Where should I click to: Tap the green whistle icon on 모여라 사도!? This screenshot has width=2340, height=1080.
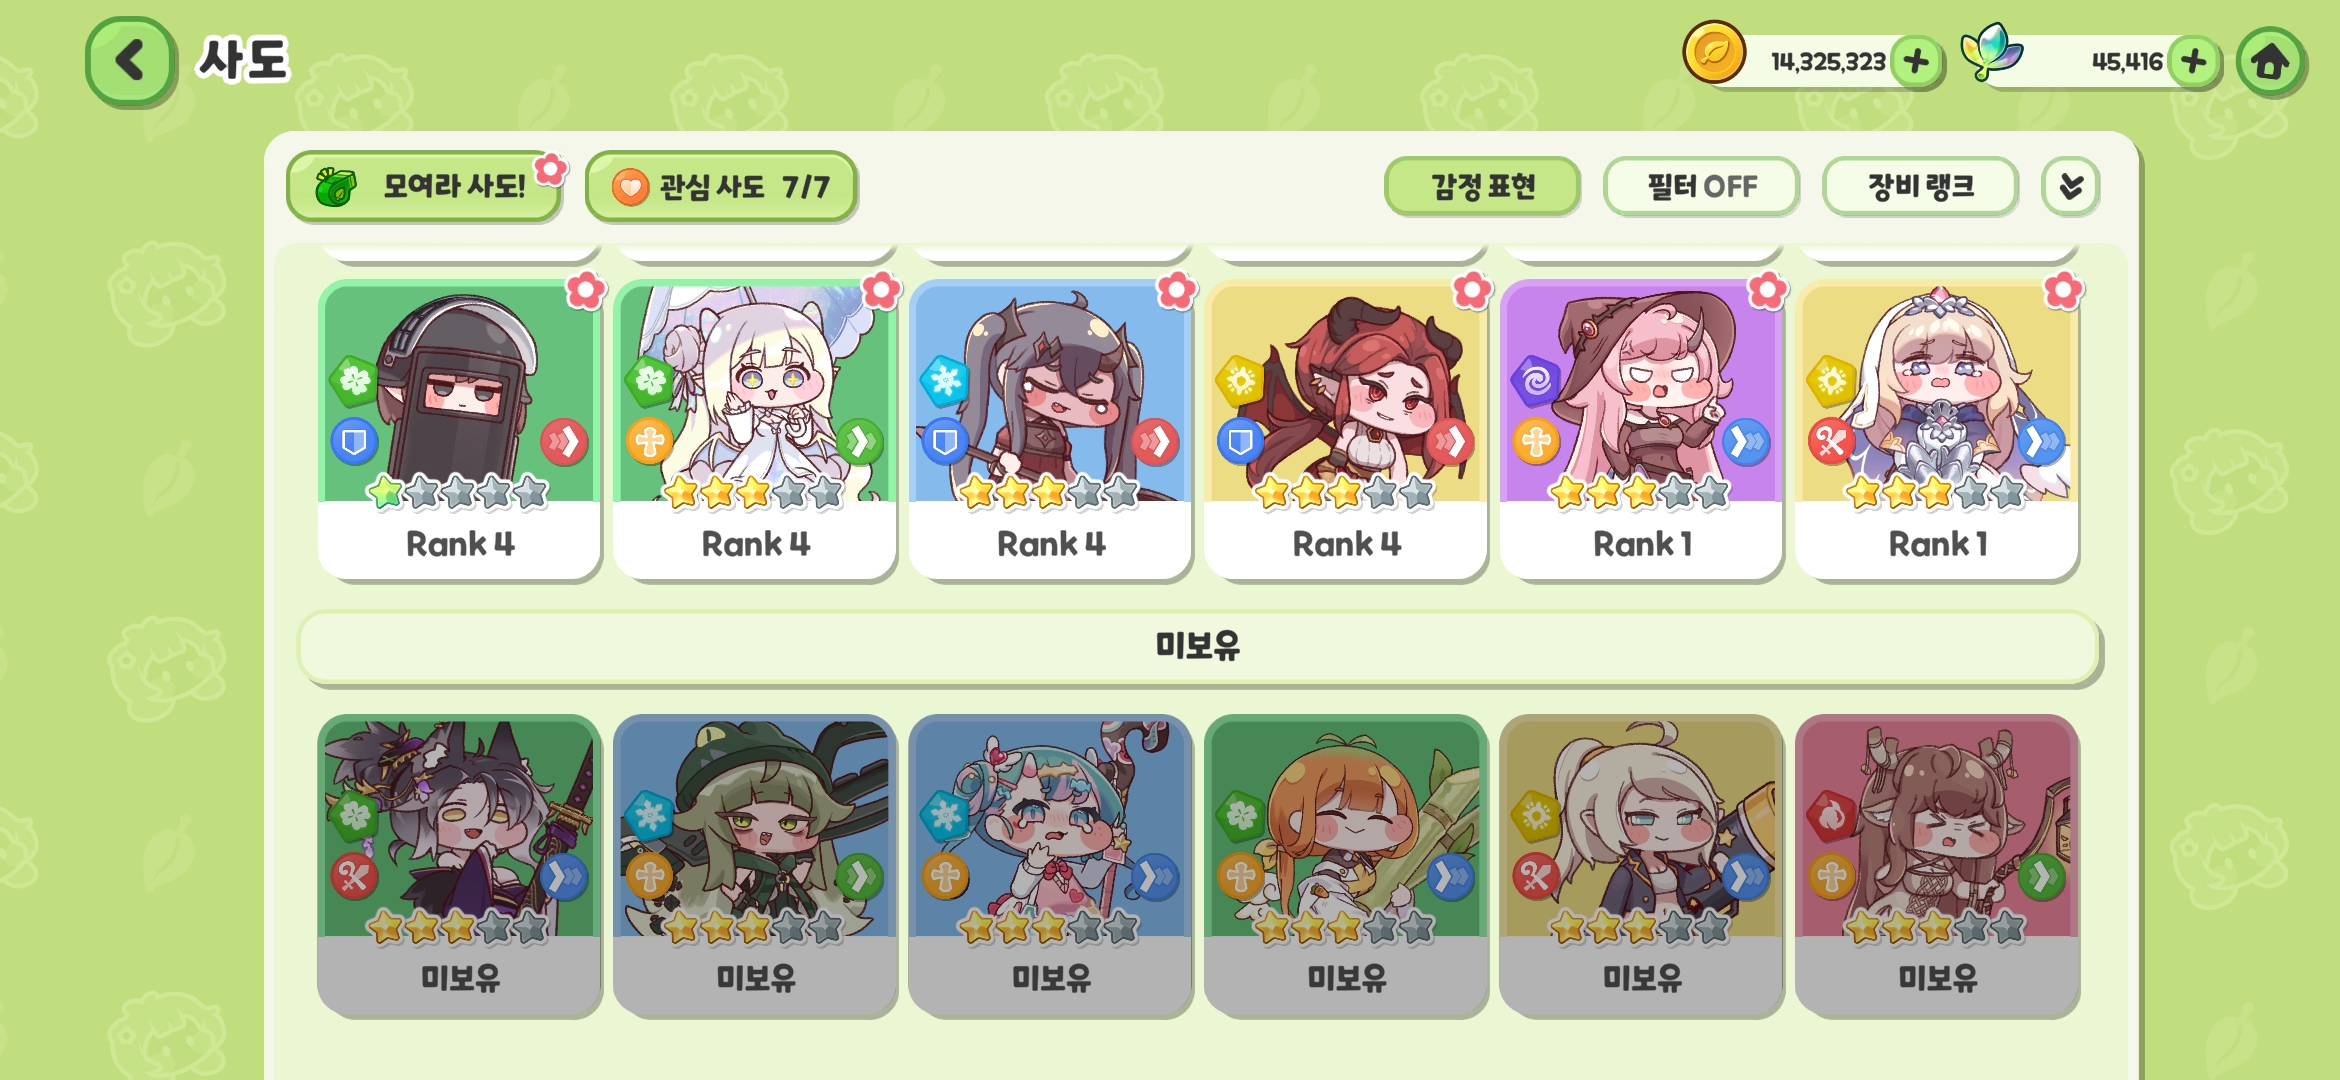(335, 187)
